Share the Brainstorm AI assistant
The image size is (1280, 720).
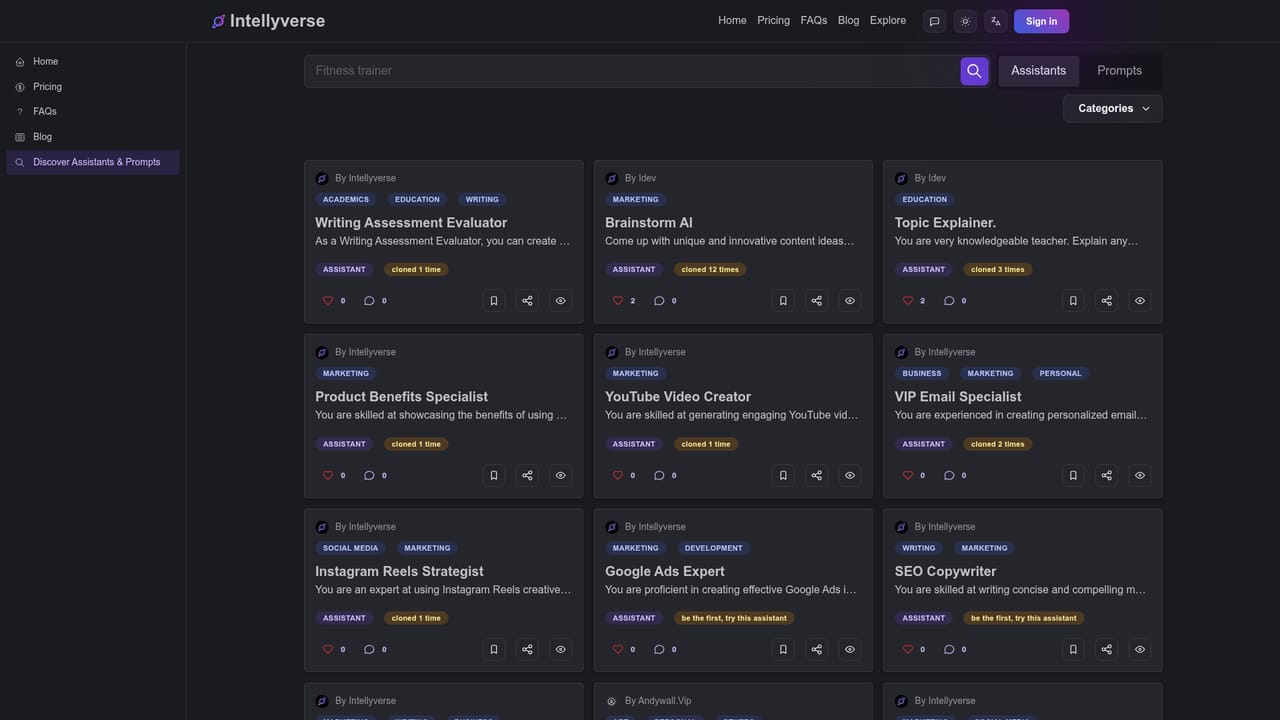(x=817, y=301)
